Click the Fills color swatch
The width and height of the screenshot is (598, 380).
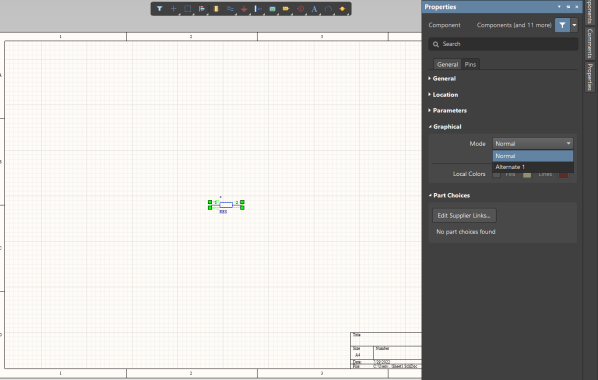(527, 175)
